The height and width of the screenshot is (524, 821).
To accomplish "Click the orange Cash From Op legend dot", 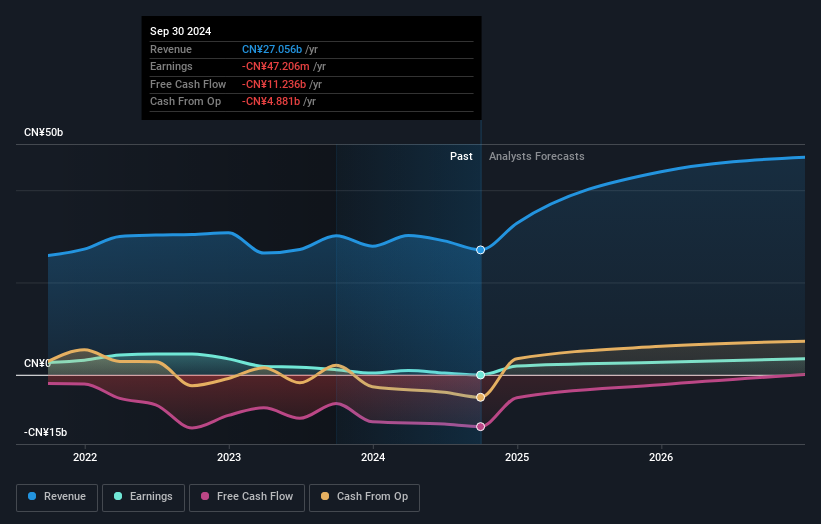I will click(325, 496).
